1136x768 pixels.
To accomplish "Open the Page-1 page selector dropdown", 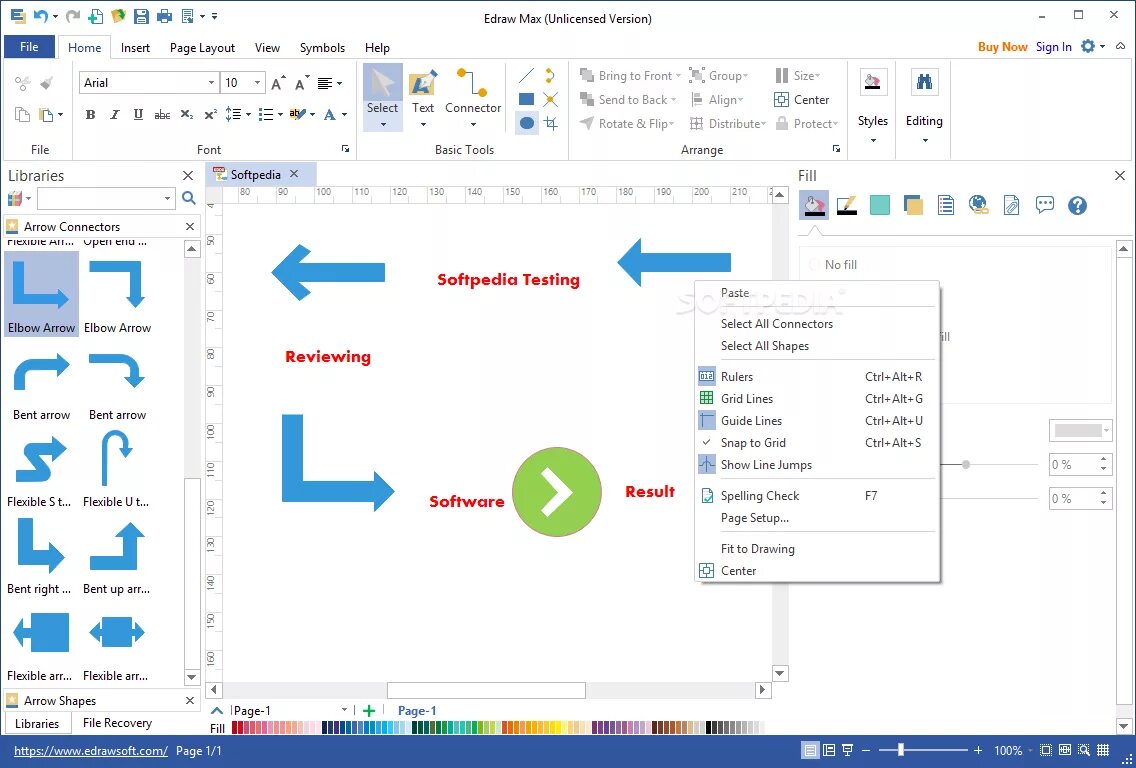I will (344, 710).
